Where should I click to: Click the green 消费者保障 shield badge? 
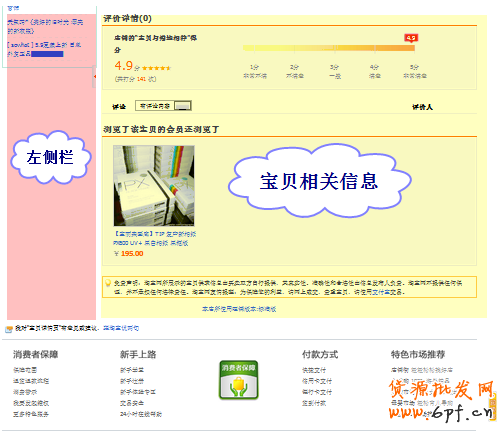(239, 380)
